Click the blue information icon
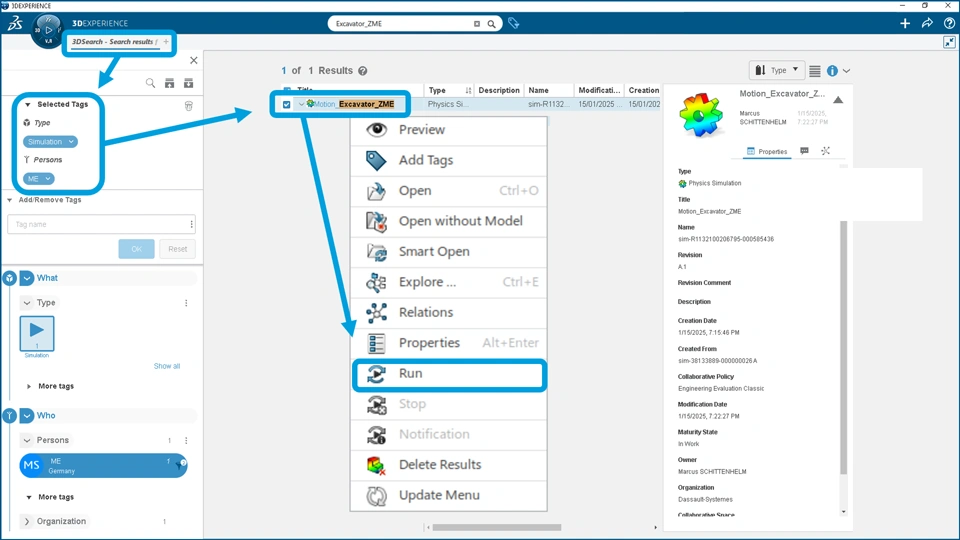This screenshot has width=960, height=540. [832, 71]
